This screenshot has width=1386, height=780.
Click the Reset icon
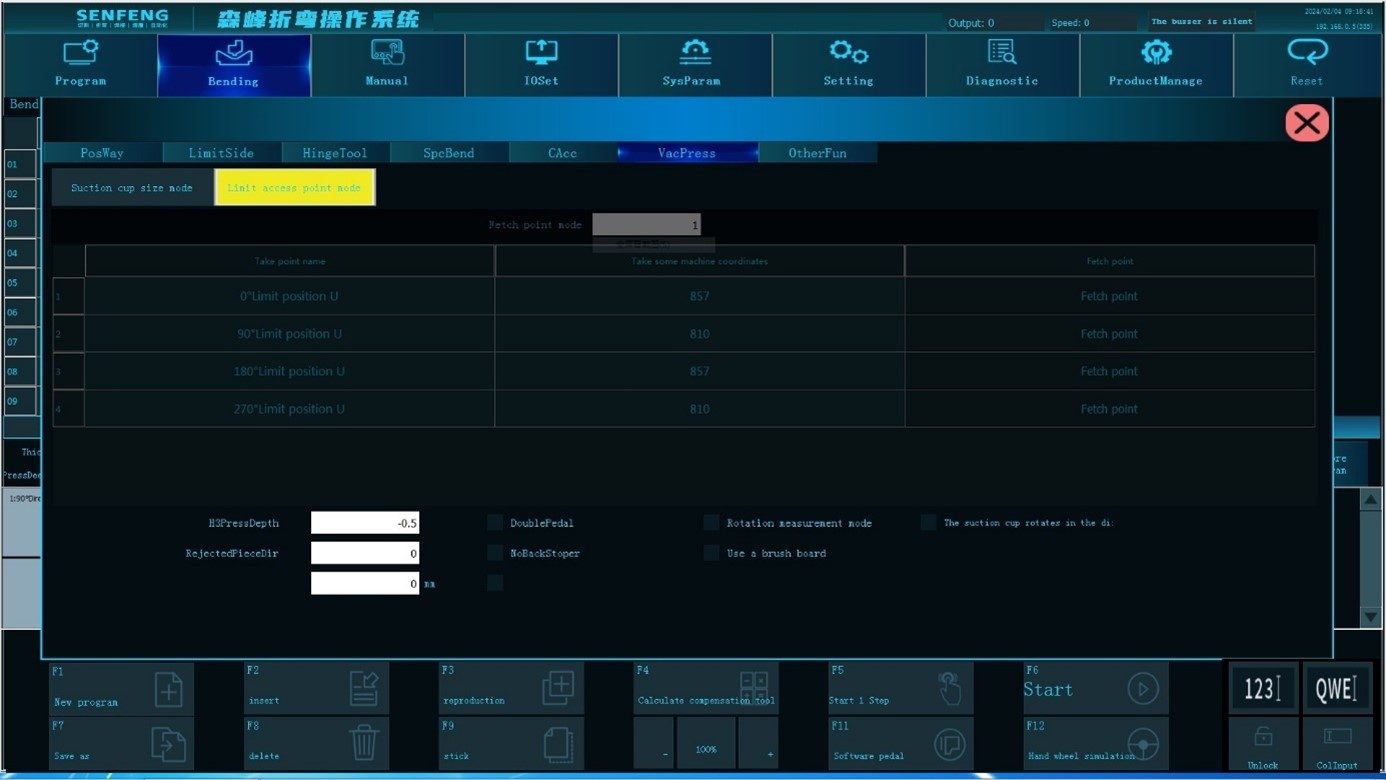point(1307,52)
